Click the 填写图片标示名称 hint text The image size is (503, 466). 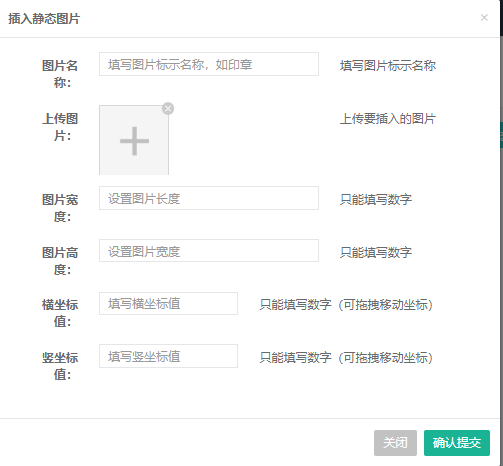coord(388,66)
